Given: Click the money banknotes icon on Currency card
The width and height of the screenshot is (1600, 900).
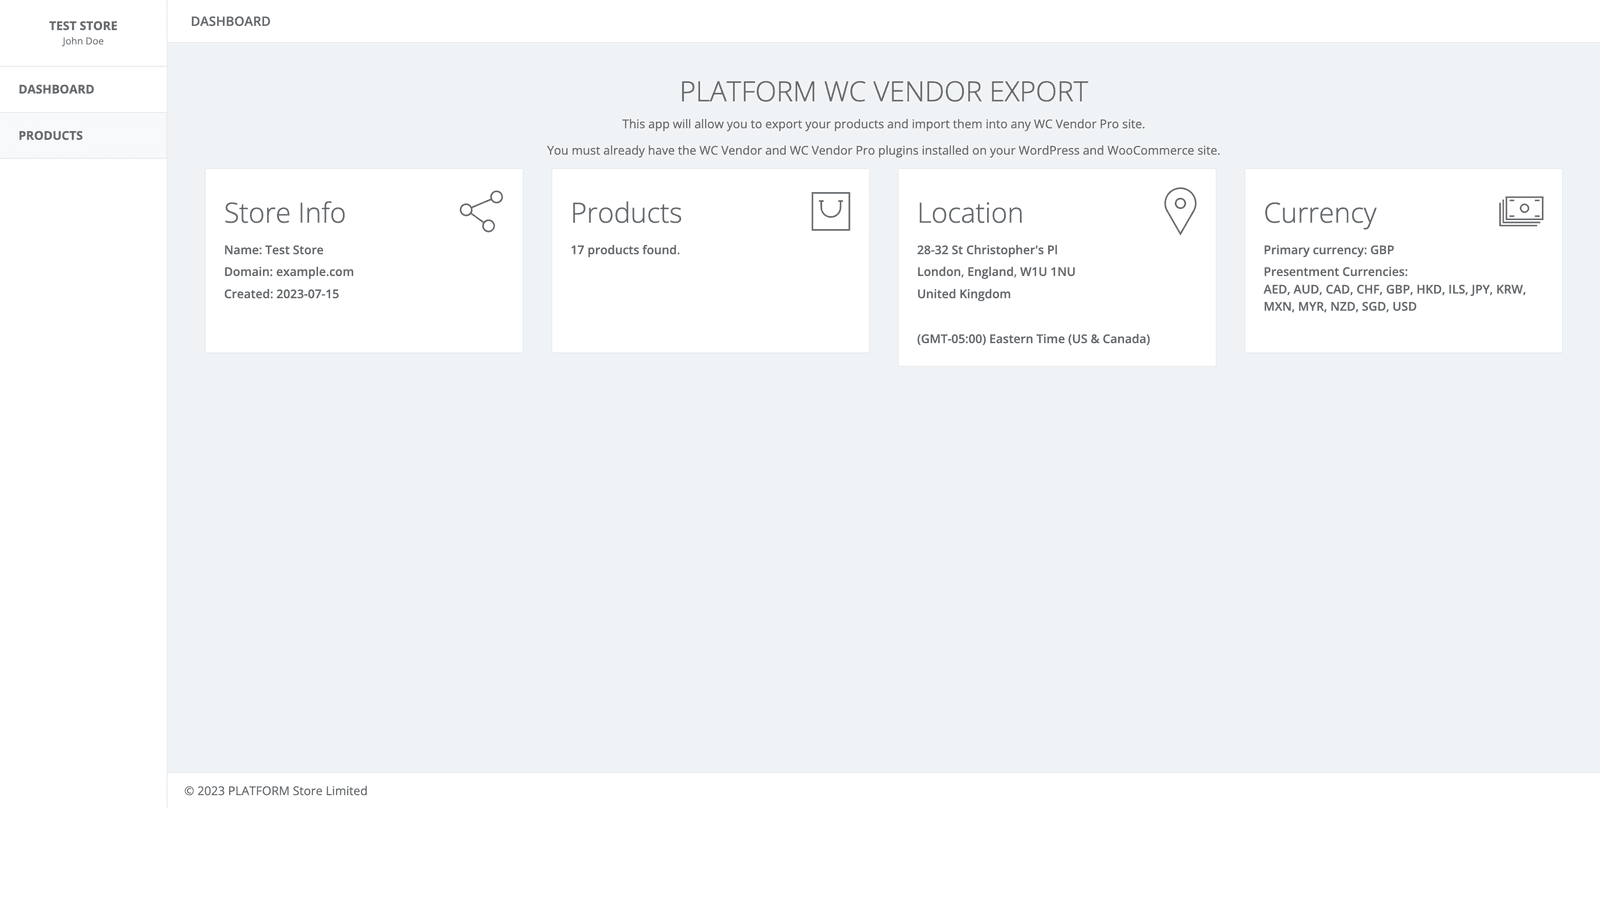Looking at the screenshot, I should pyautogui.click(x=1521, y=211).
